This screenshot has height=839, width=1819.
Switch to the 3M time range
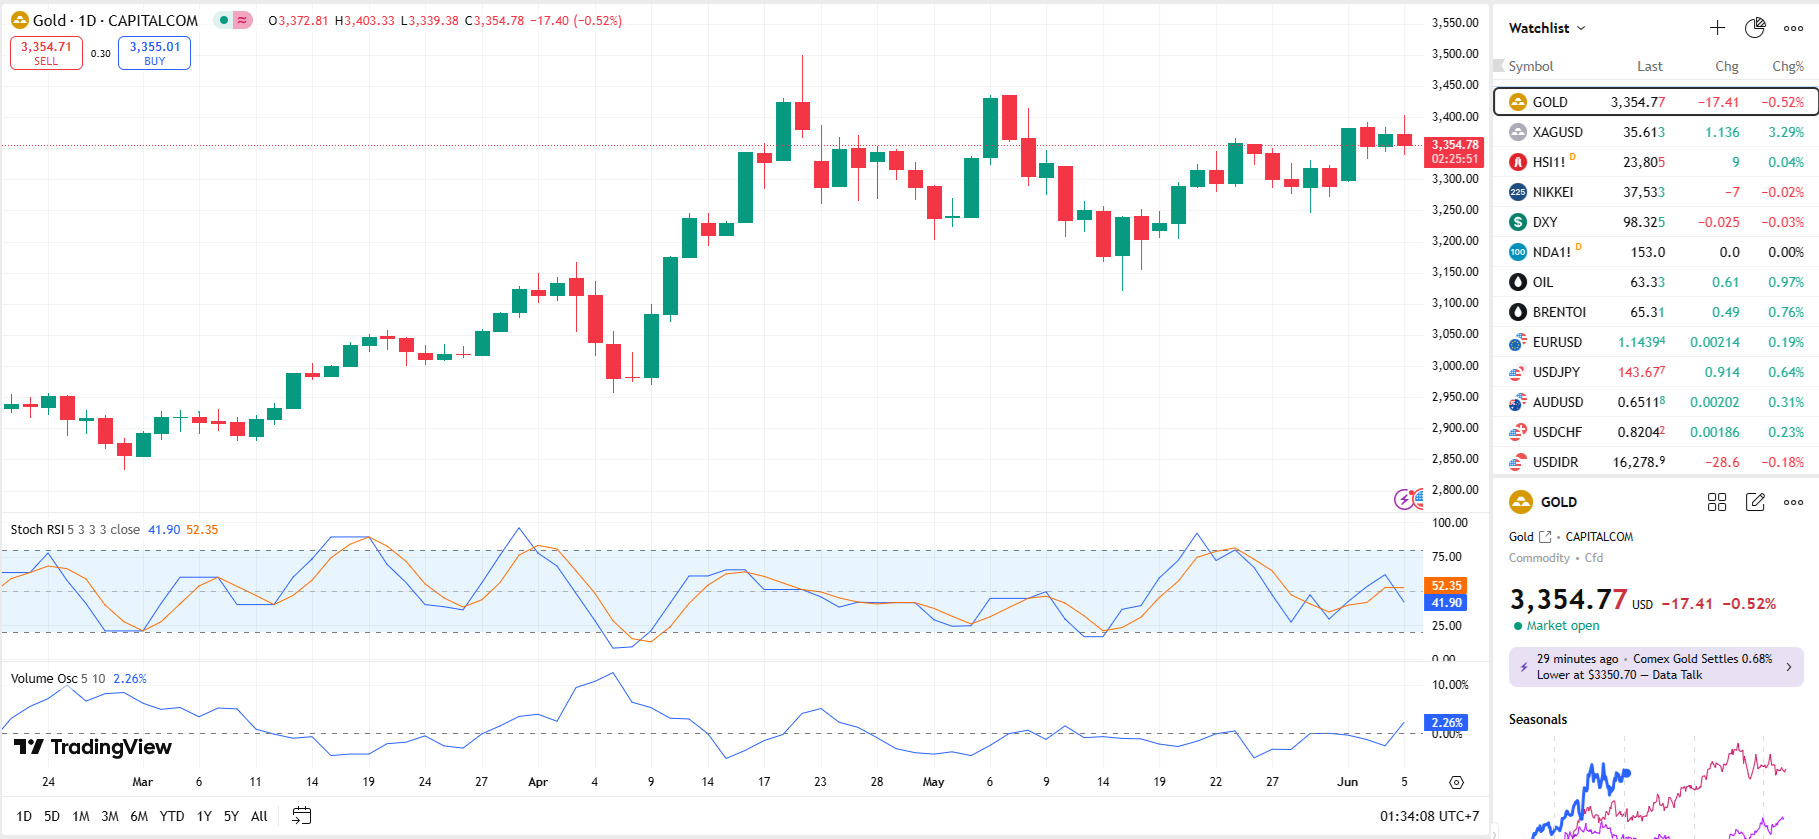pyautogui.click(x=110, y=816)
